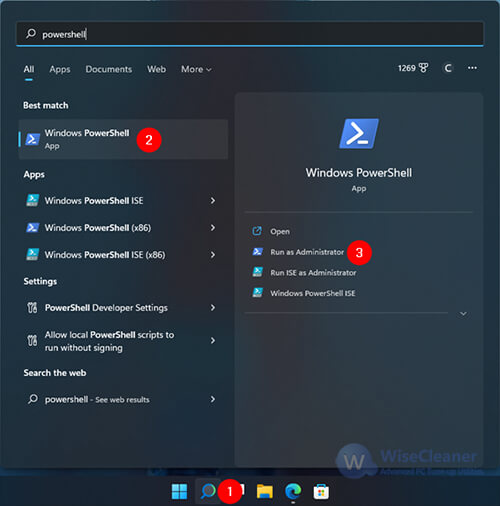Screen dimensions: 500x506
Task: Click the taskbar Search icon
Action: pos(208,491)
